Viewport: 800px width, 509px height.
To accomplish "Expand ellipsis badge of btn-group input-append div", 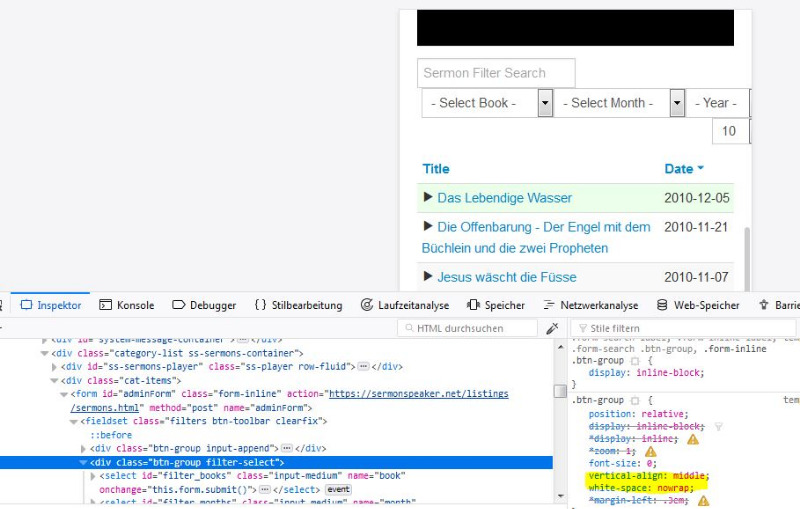I will point(287,448).
